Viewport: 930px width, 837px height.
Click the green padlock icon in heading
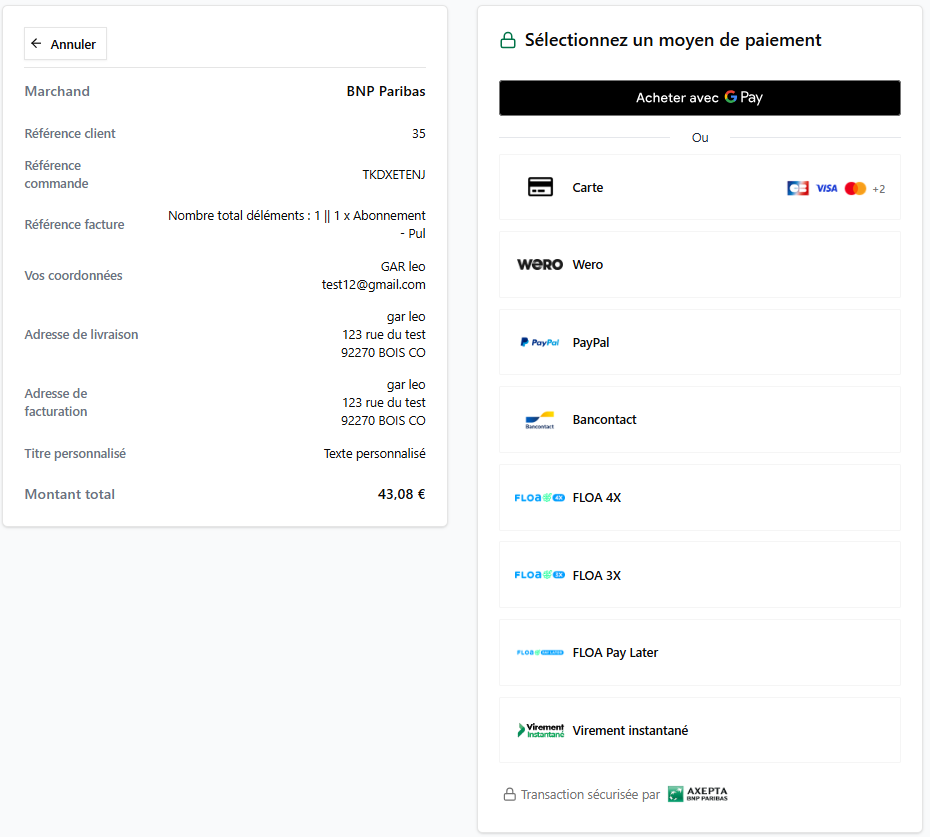click(508, 40)
